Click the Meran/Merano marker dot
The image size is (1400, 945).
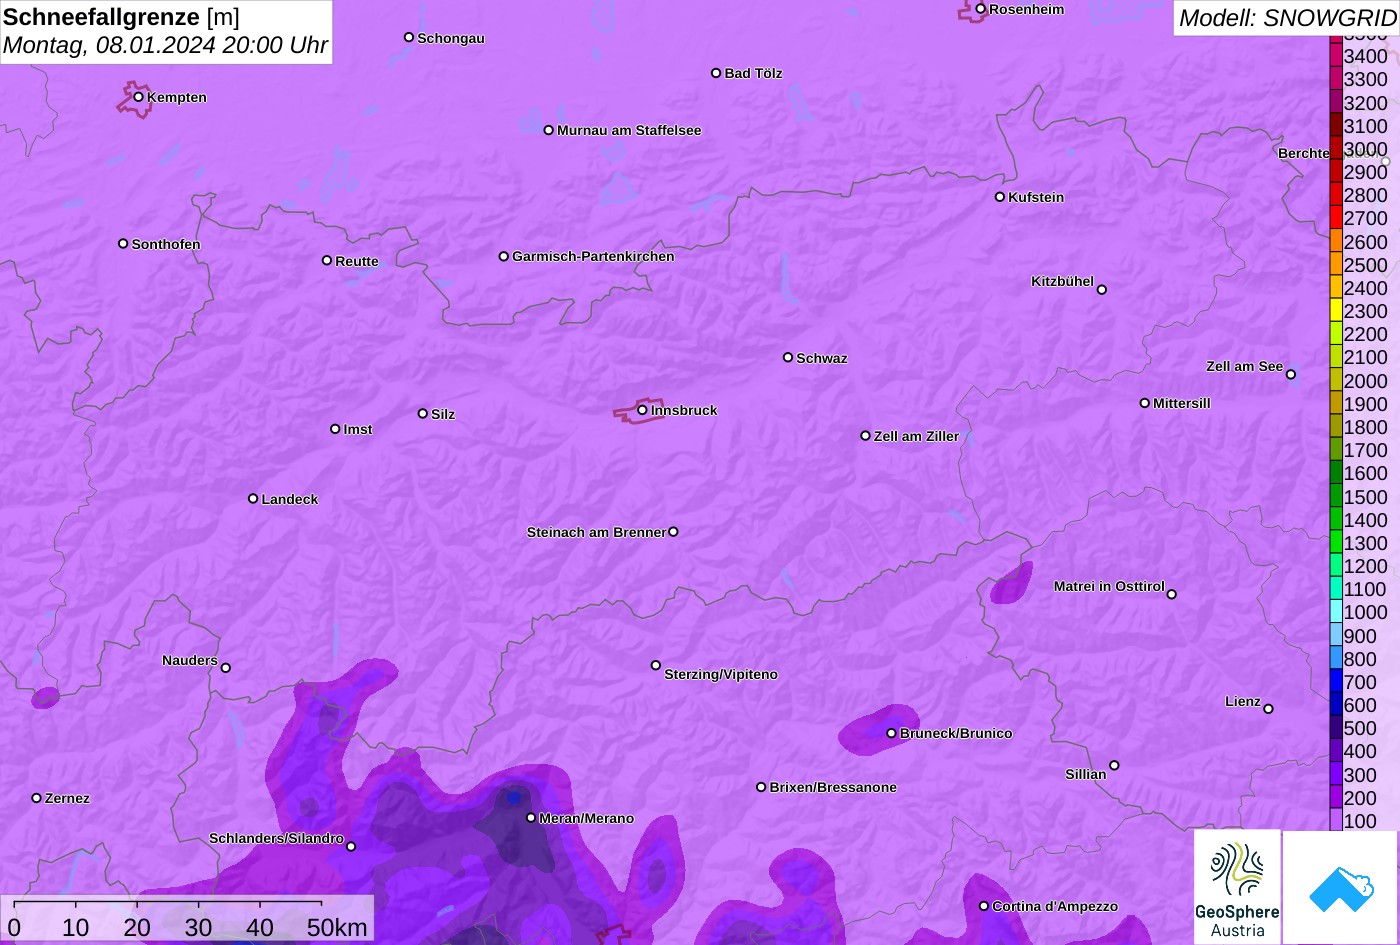(531, 818)
